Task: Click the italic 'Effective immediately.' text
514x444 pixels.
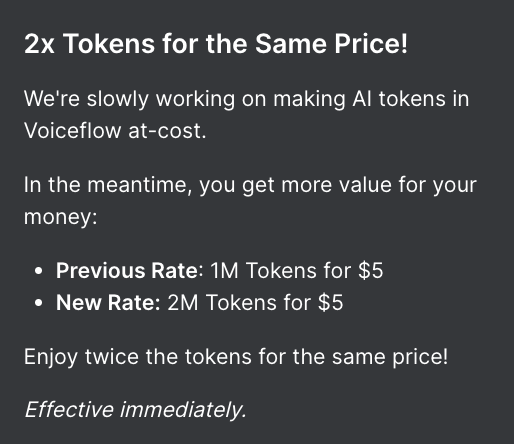Action: 135,410
